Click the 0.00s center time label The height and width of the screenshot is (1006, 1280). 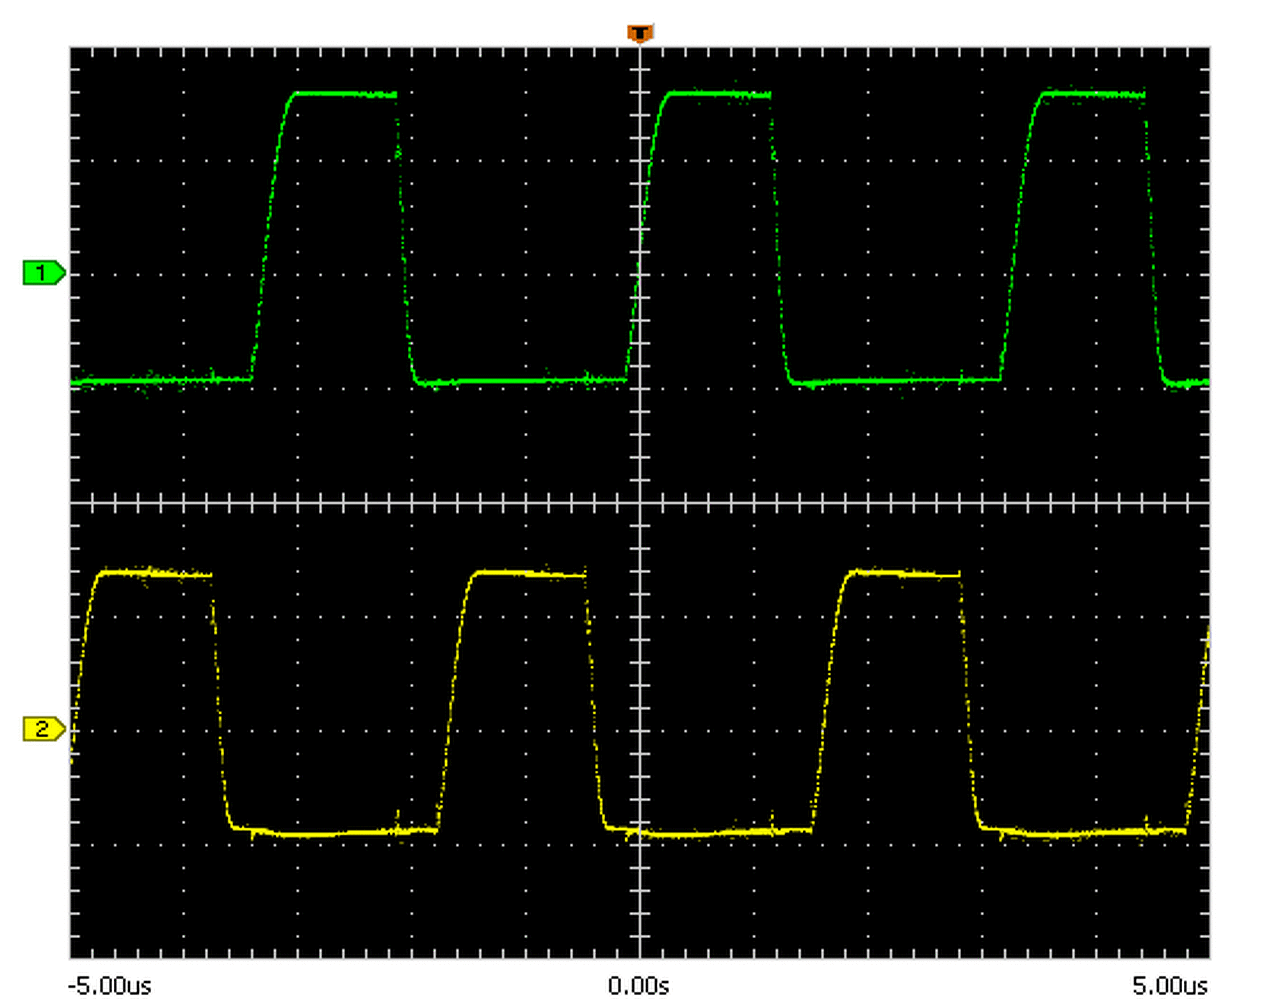(639, 986)
